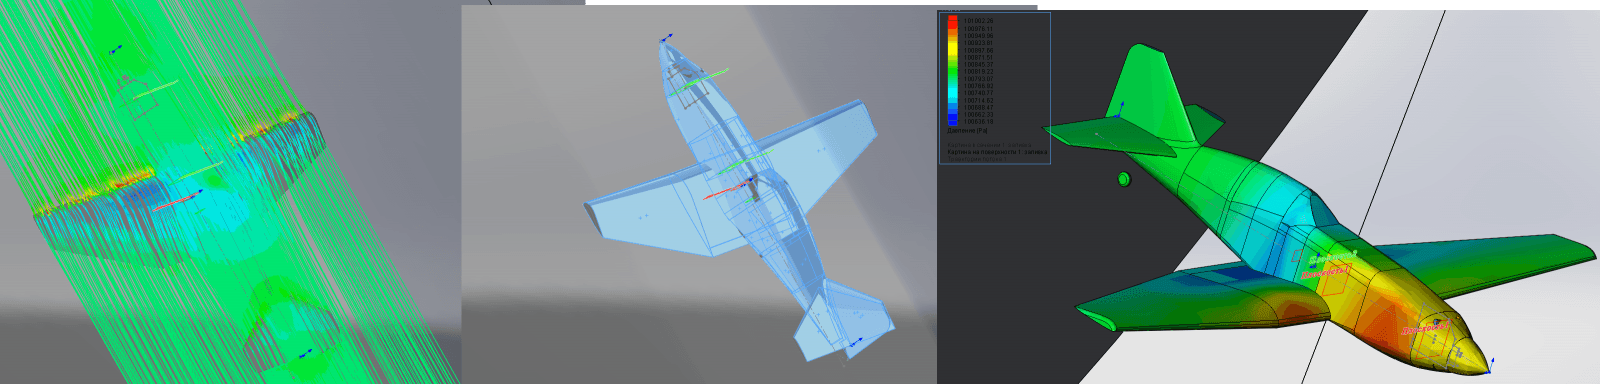Click the minimum legend value 100636.18

979,122
